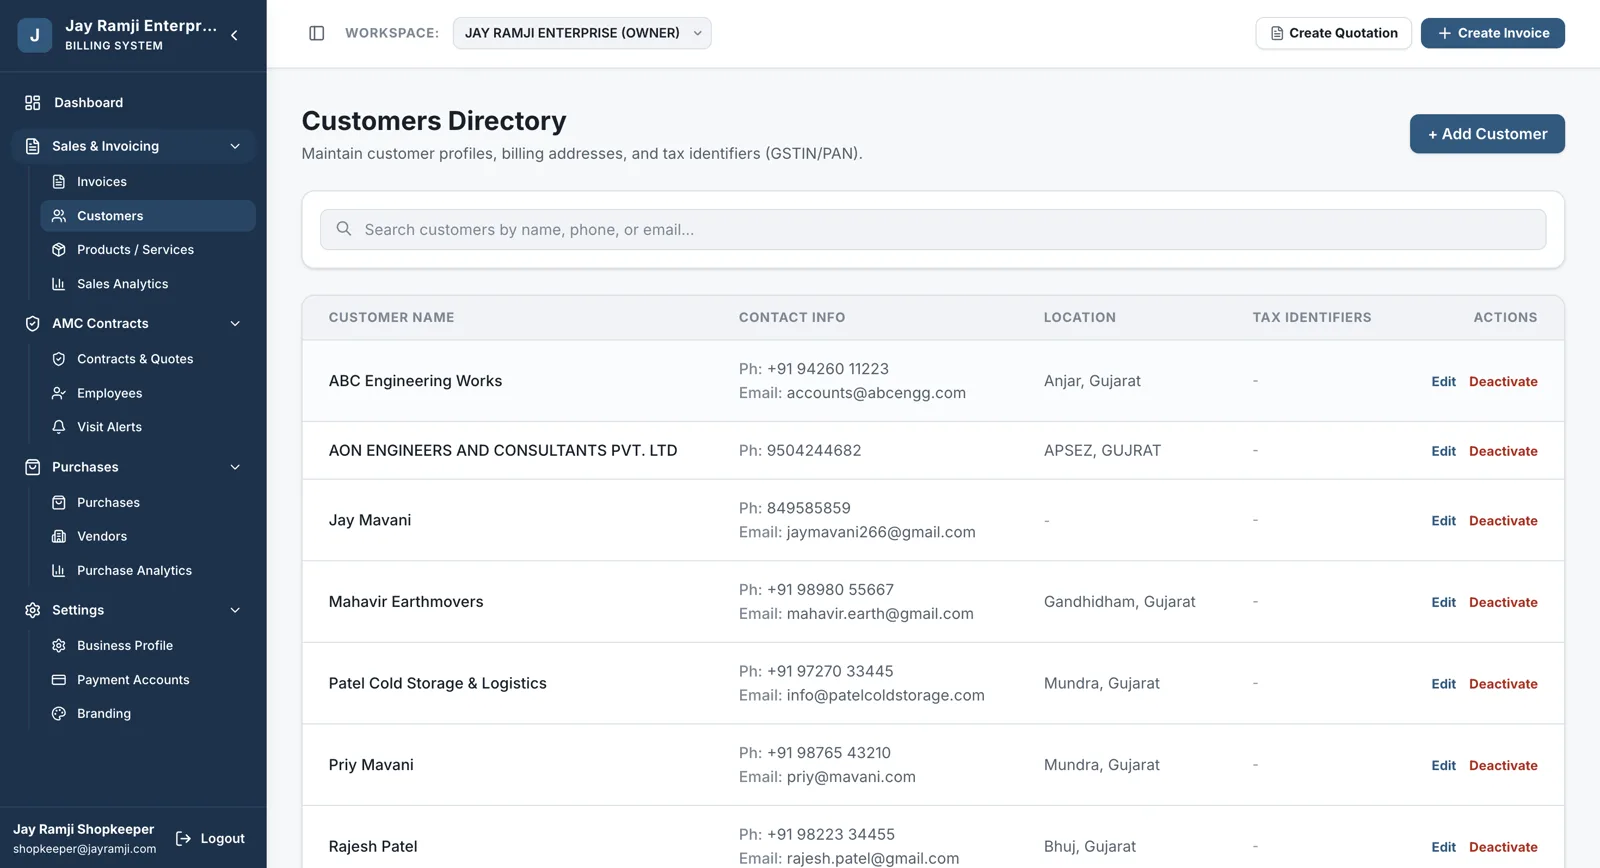This screenshot has height=868, width=1600.
Task: Open the Dashboard menu item
Action: point(133,103)
